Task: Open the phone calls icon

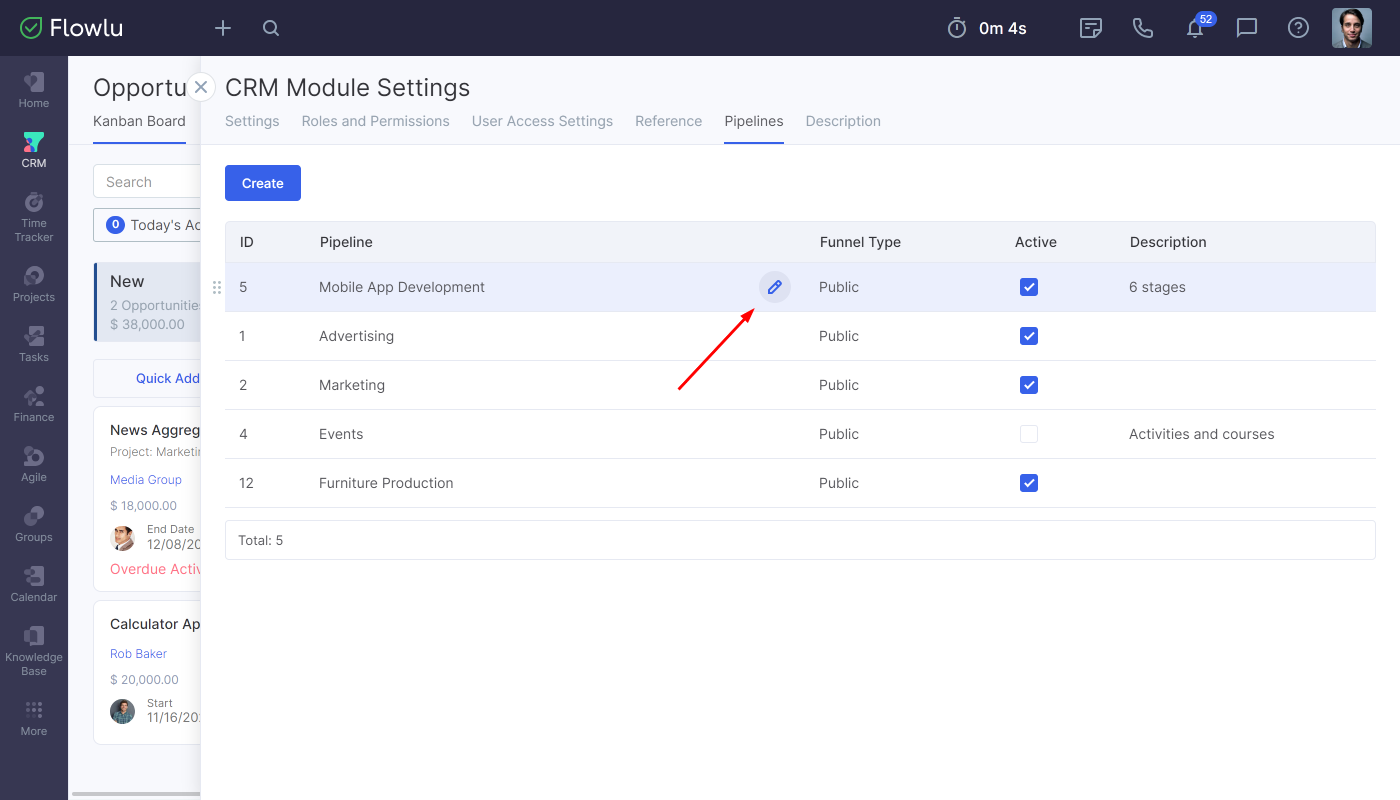Action: tap(1143, 28)
